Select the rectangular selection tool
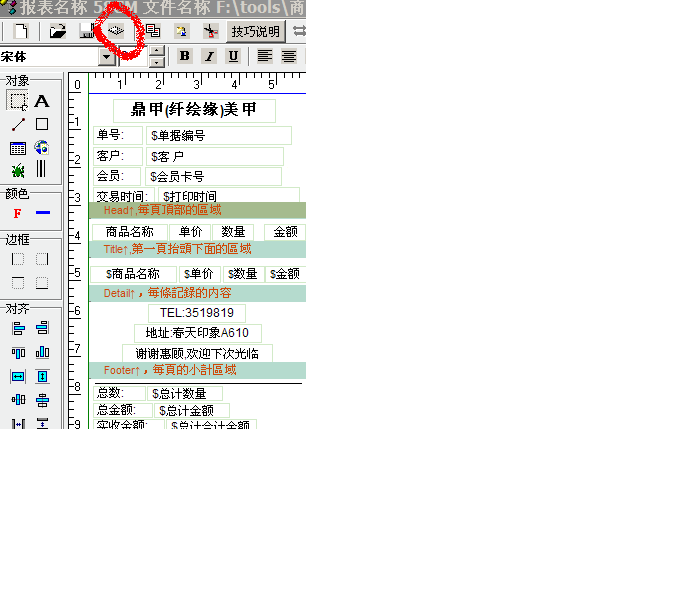Image resolution: width=684 pixels, height=595 pixels. tap(18, 101)
